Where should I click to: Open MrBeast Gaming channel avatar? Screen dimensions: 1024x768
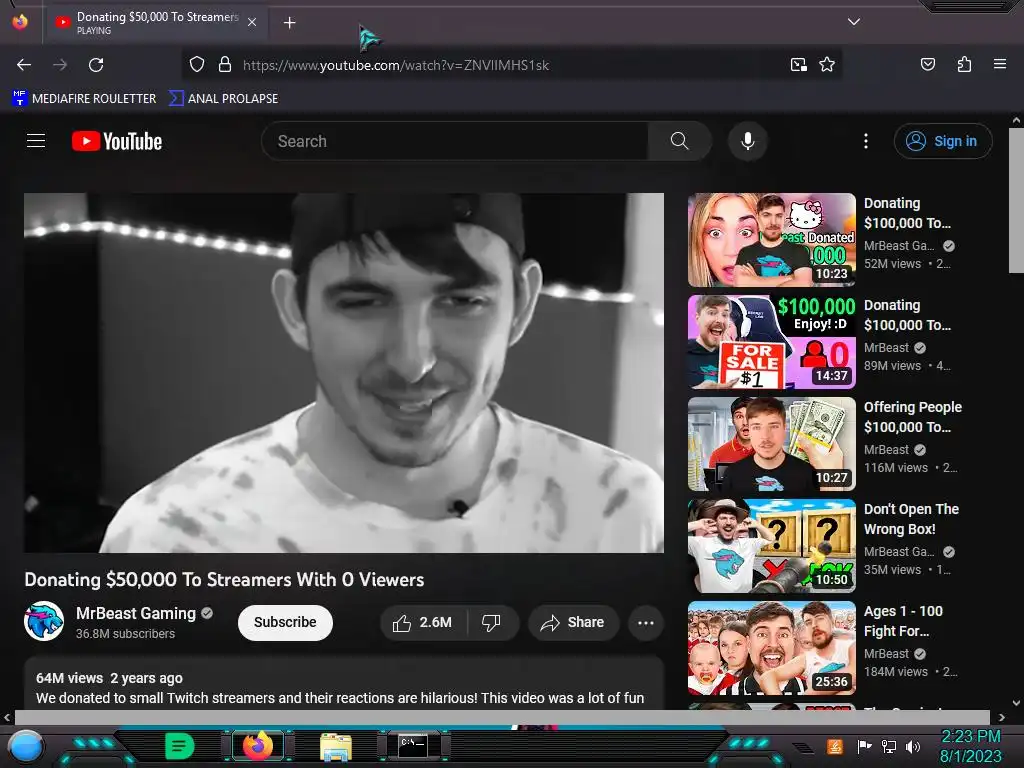[44, 621]
